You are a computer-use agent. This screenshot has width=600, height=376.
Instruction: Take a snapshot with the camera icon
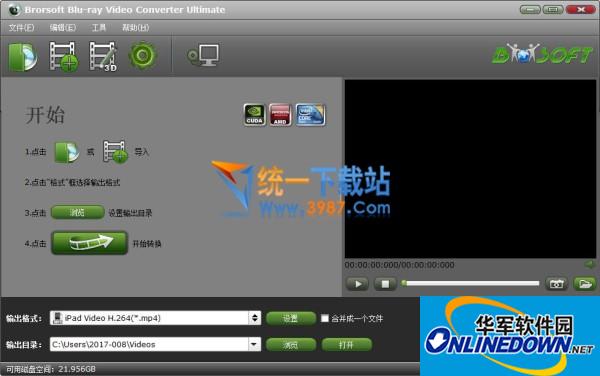coord(556,284)
